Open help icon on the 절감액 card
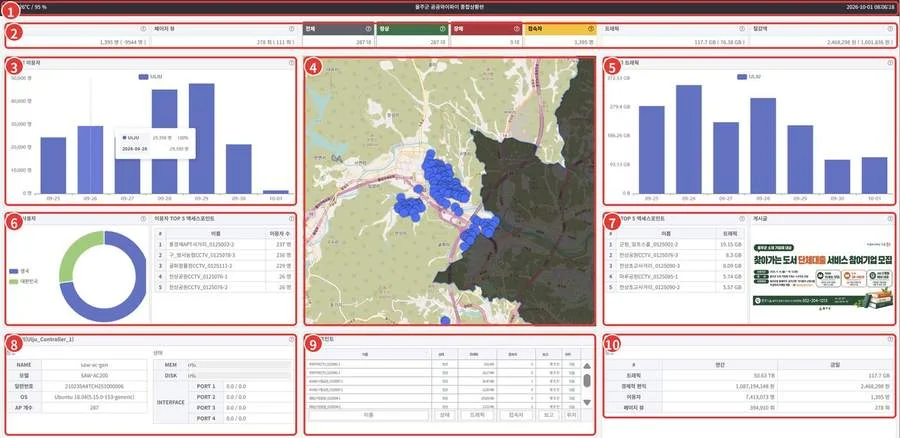The width and height of the screenshot is (900, 438). 889,29
